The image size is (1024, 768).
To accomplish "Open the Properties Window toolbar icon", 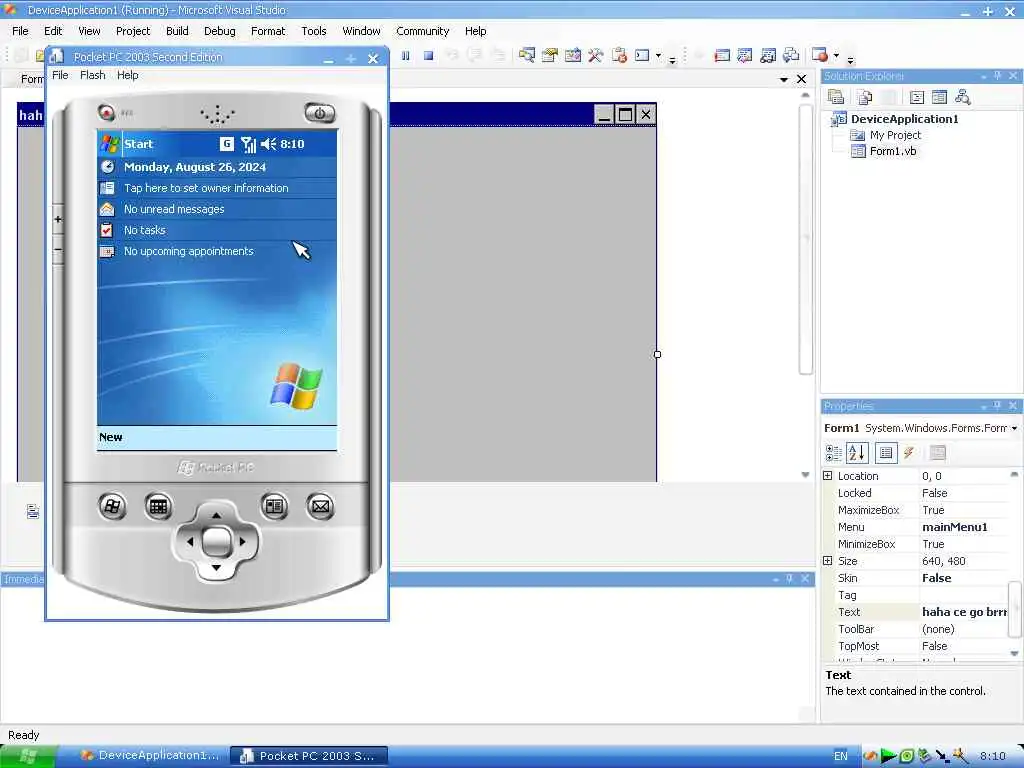I will click(550, 56).
